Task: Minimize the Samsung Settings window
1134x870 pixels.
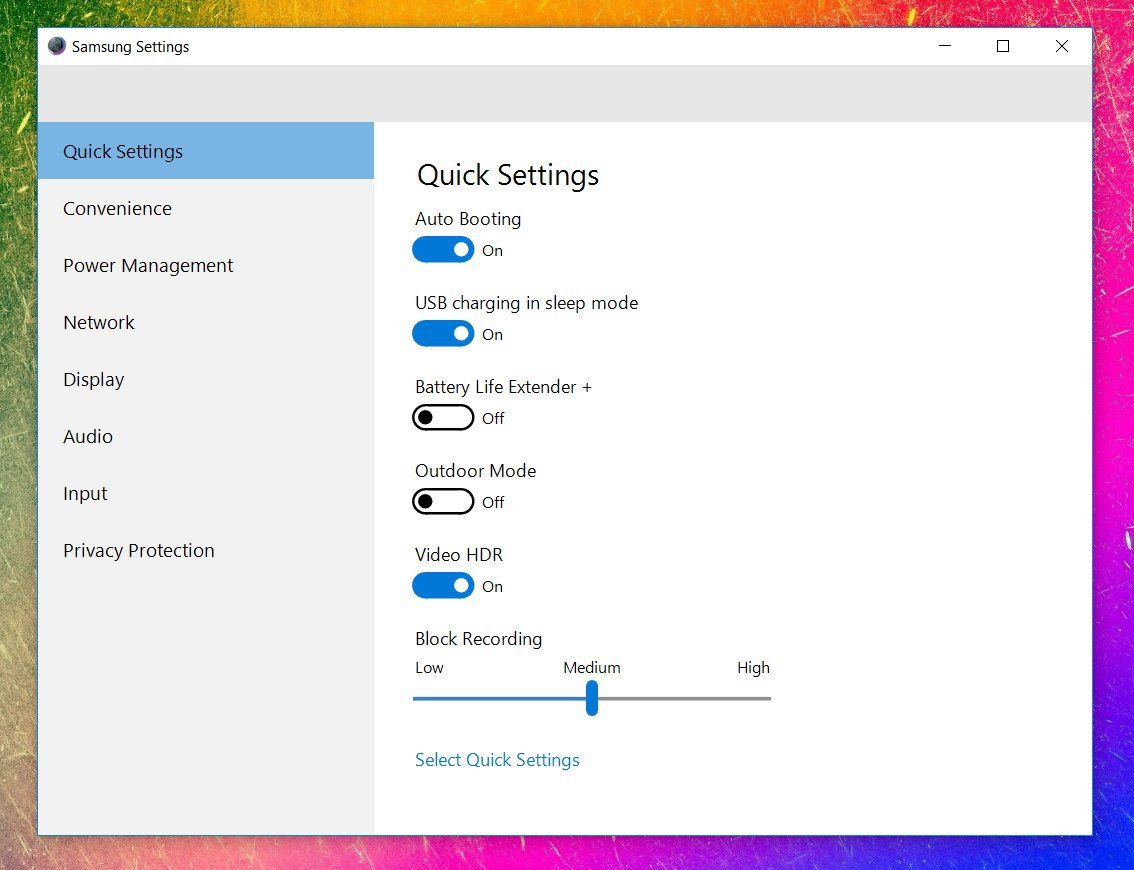Action: (945, 46)
